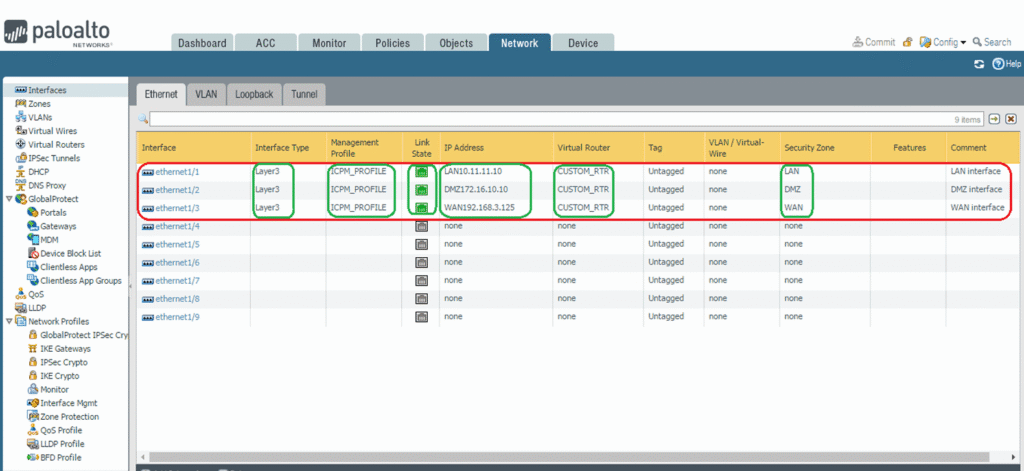Open the ethernet1/4 interface link
The width and height of the screenshot is (1024, 471).
[177, 226]
